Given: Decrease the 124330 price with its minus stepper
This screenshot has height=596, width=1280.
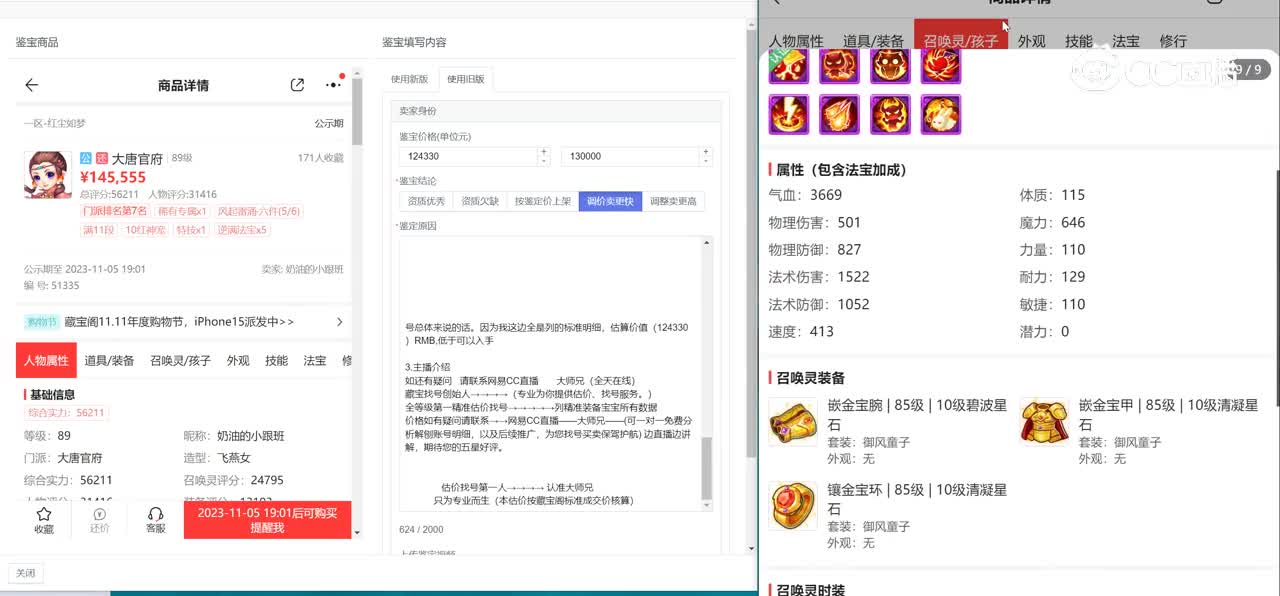Looking at the screenshot, I should tap(544, 160).
